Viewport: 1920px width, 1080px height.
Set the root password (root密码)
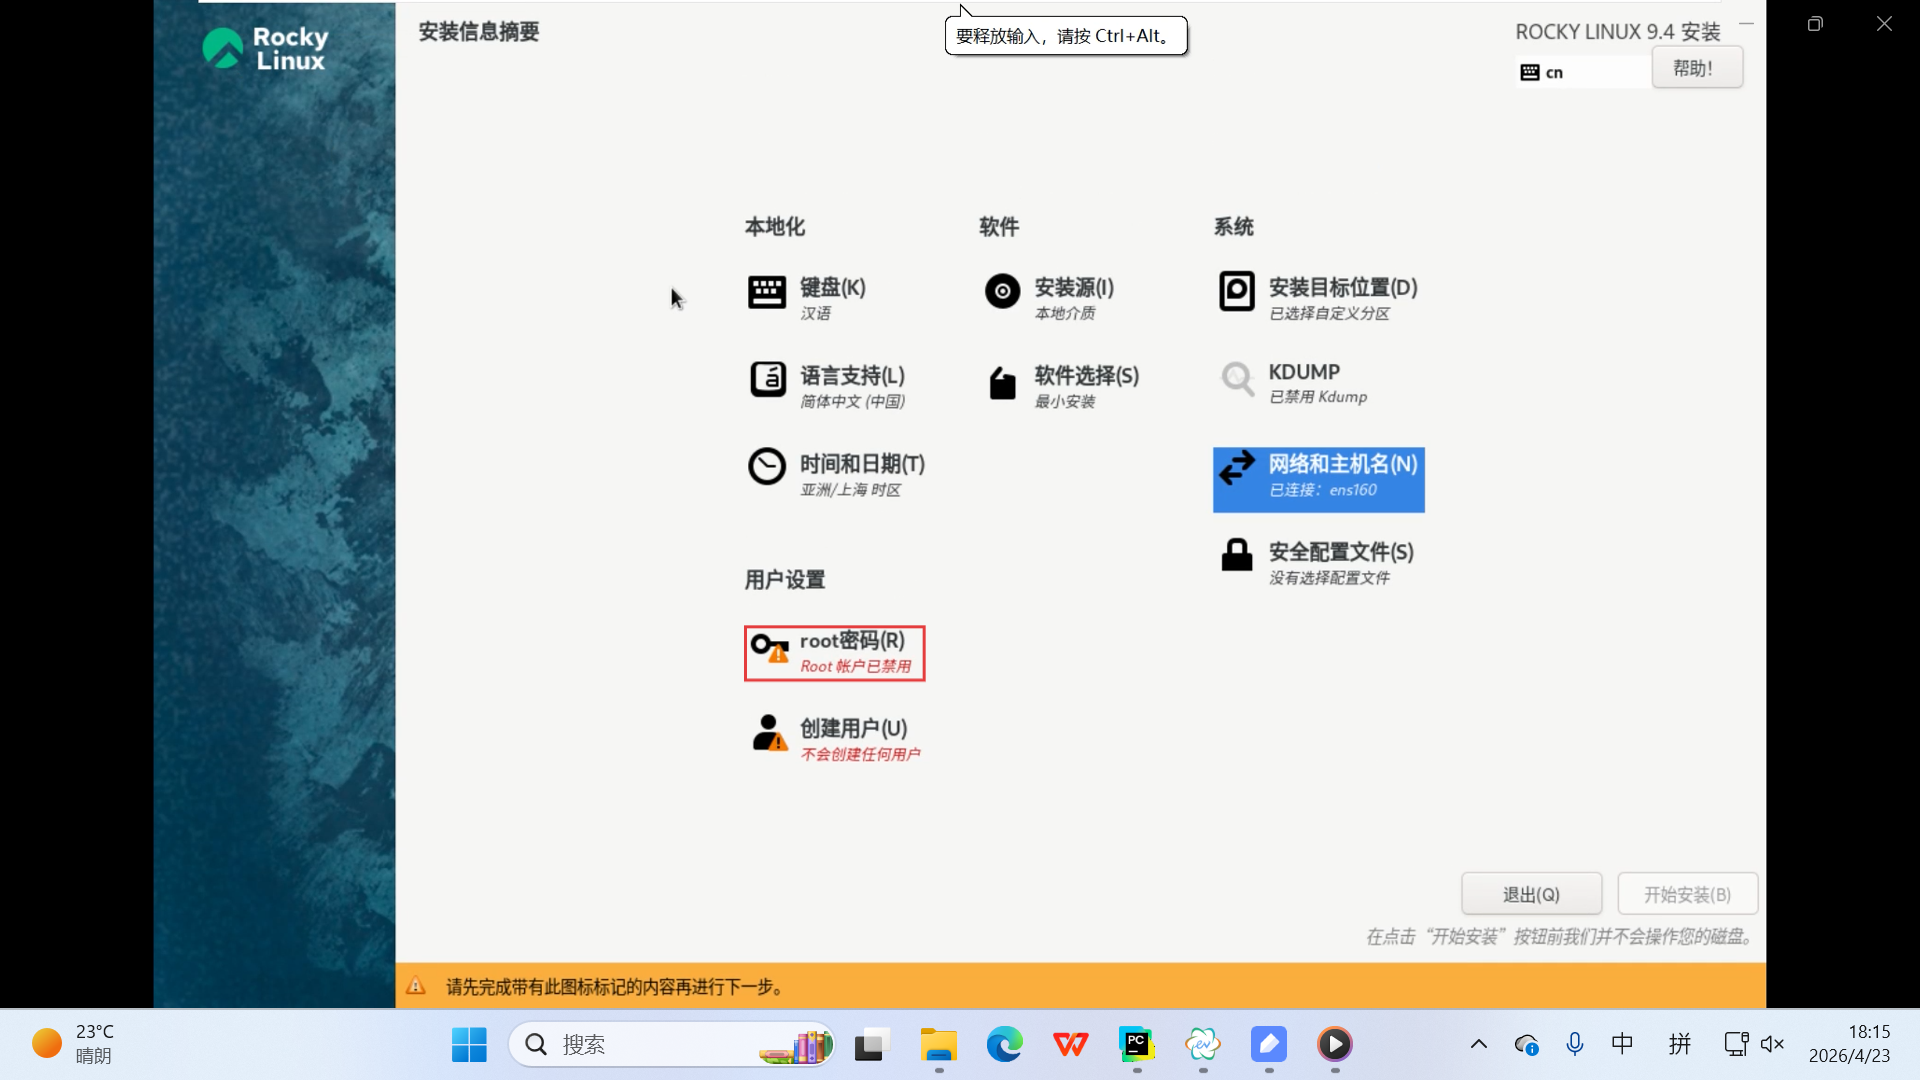(834, 653)
